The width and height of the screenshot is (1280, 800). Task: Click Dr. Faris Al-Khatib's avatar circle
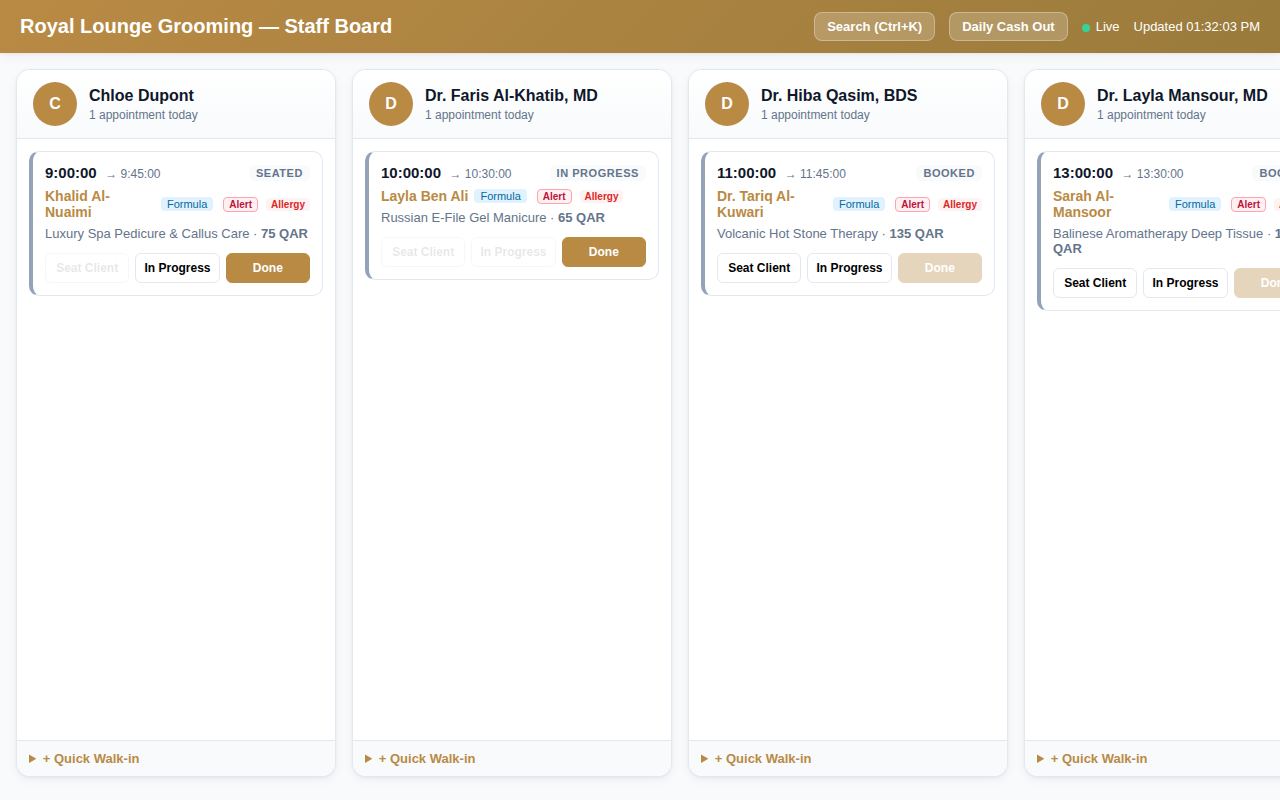click(391, 104)
